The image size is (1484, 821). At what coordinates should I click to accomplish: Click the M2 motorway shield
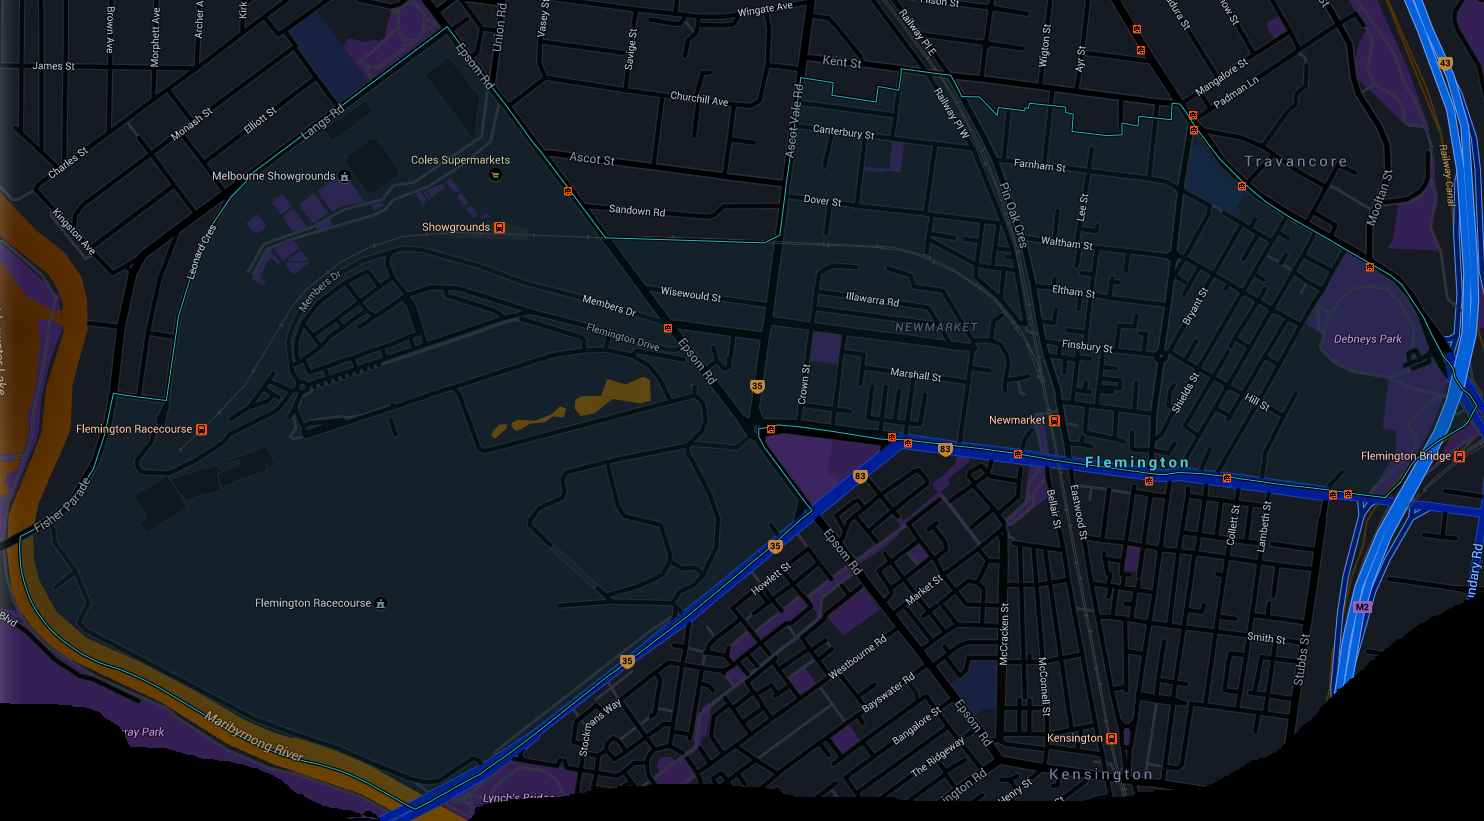coord(1361,606)
